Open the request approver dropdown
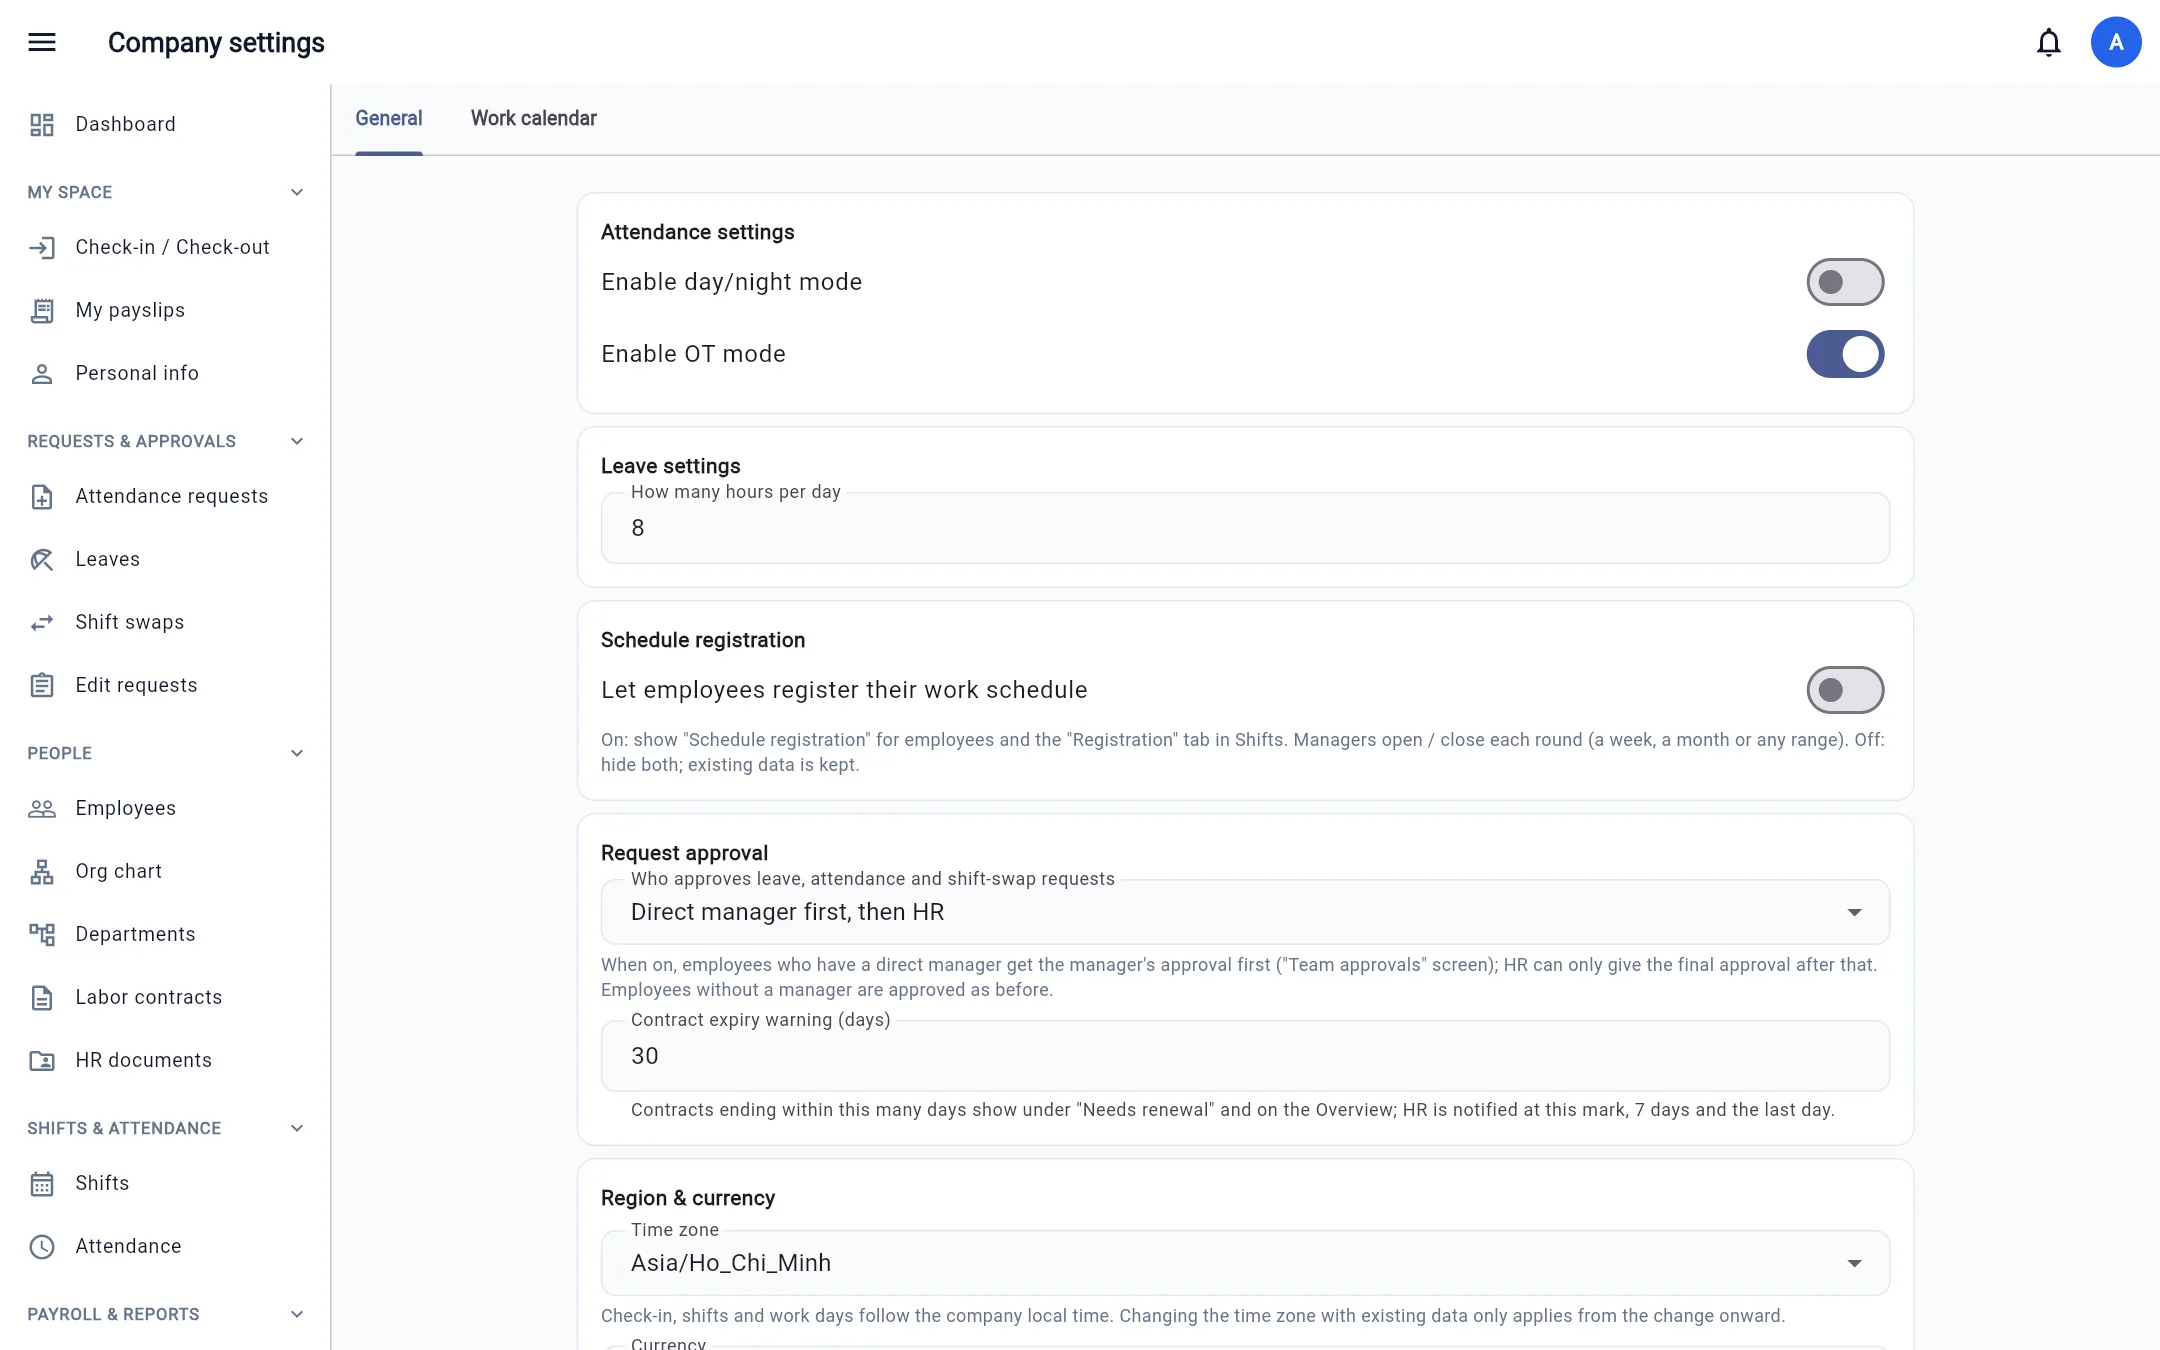 click(x=1245, y=912)
